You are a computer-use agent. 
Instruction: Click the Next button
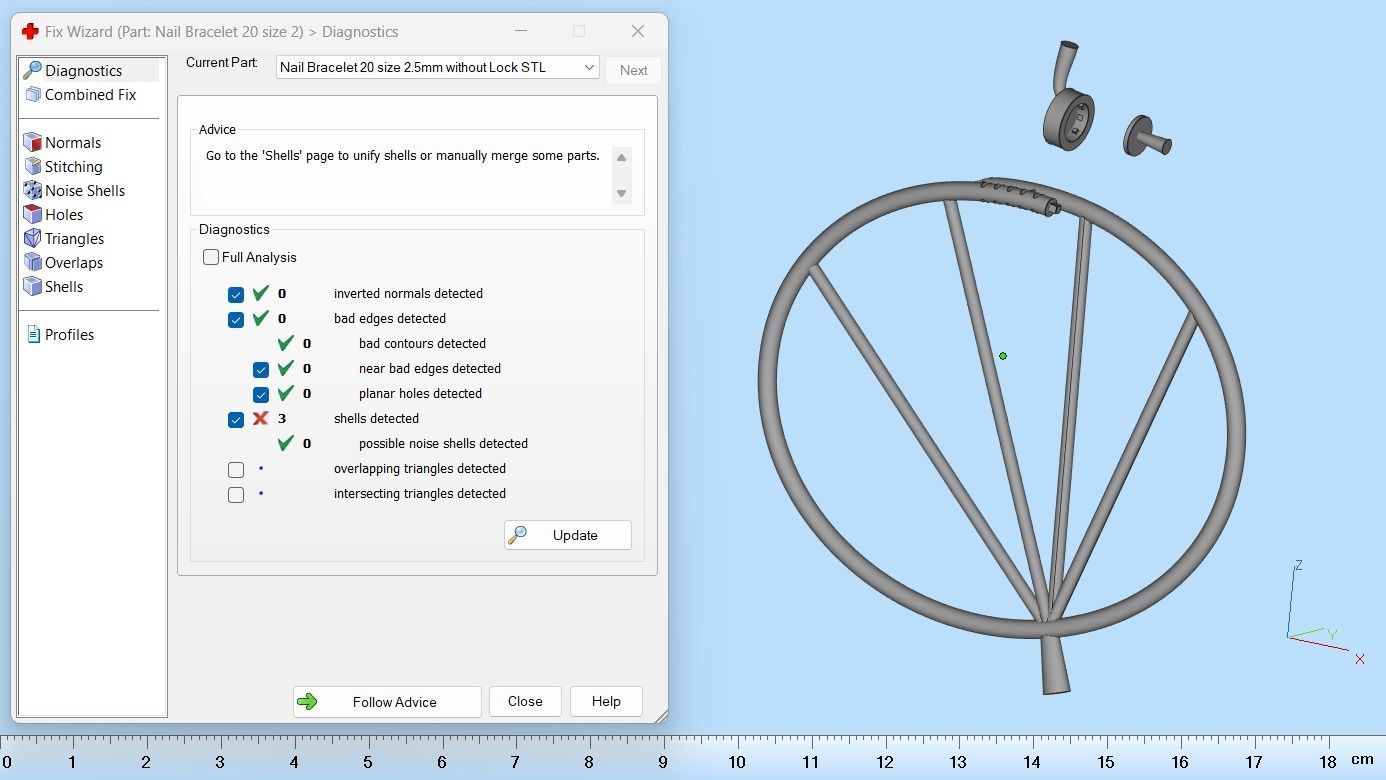coord(633,70)
